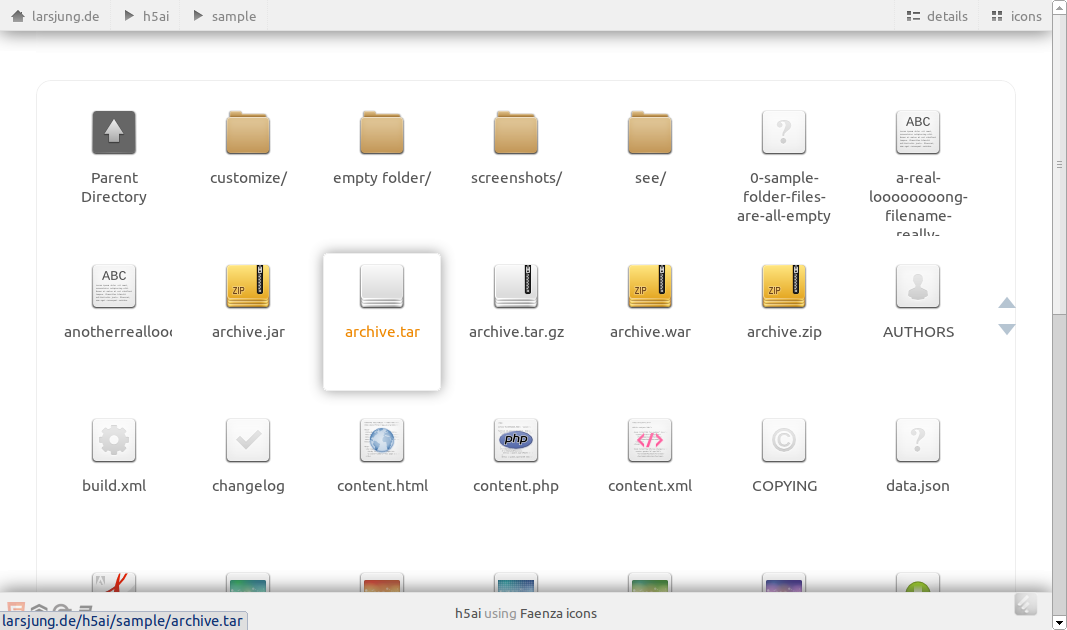Click the Parent Directory label text
The width and height of the screenshot is (1067, 630).
[x=114, y=187]
